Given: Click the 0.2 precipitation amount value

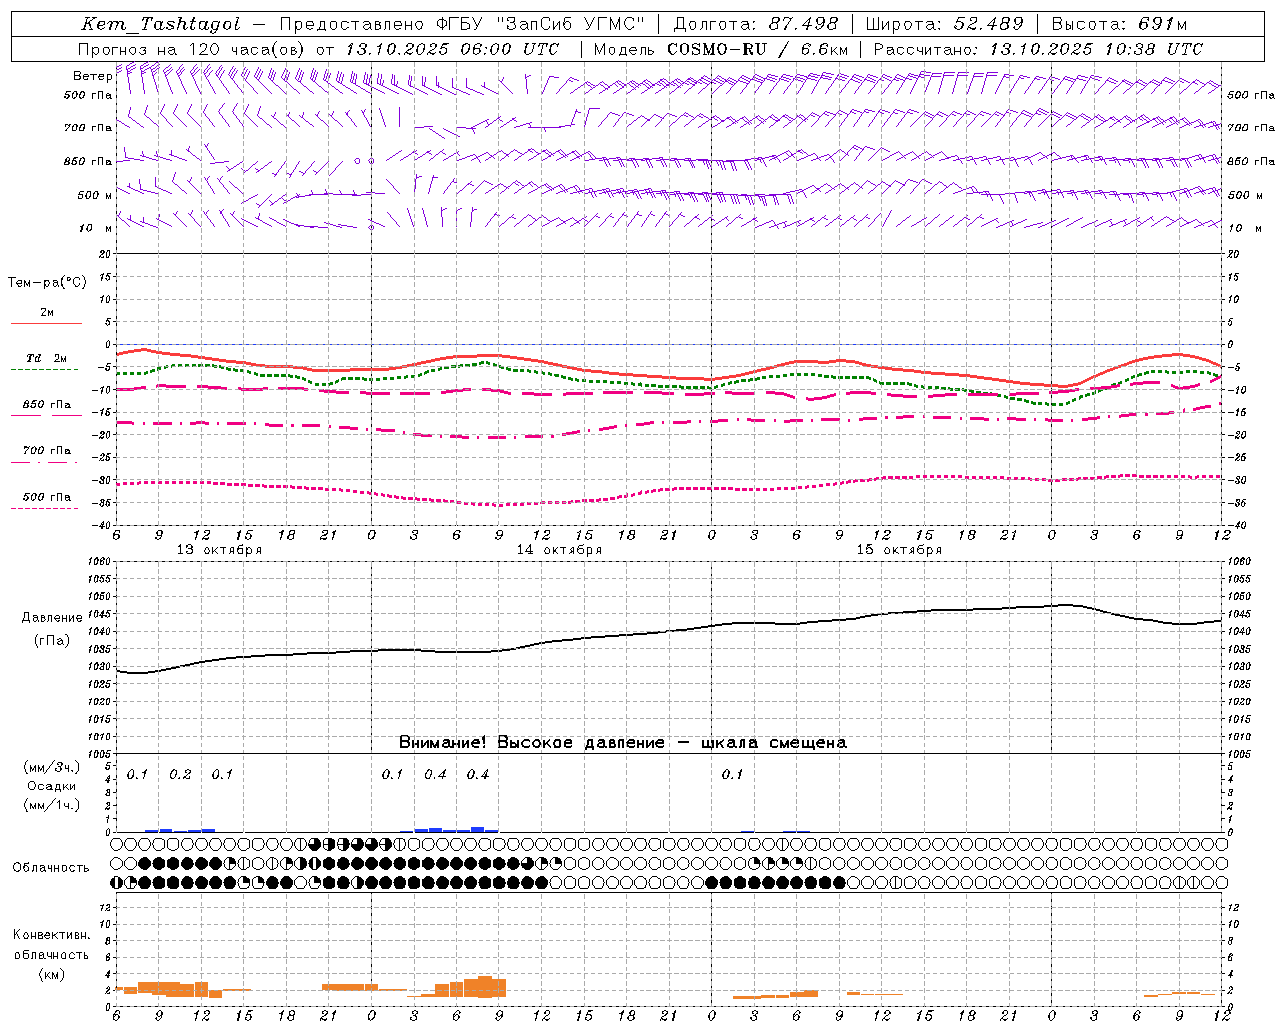Looking at the screenshot, I should click(x=180, y=775).
